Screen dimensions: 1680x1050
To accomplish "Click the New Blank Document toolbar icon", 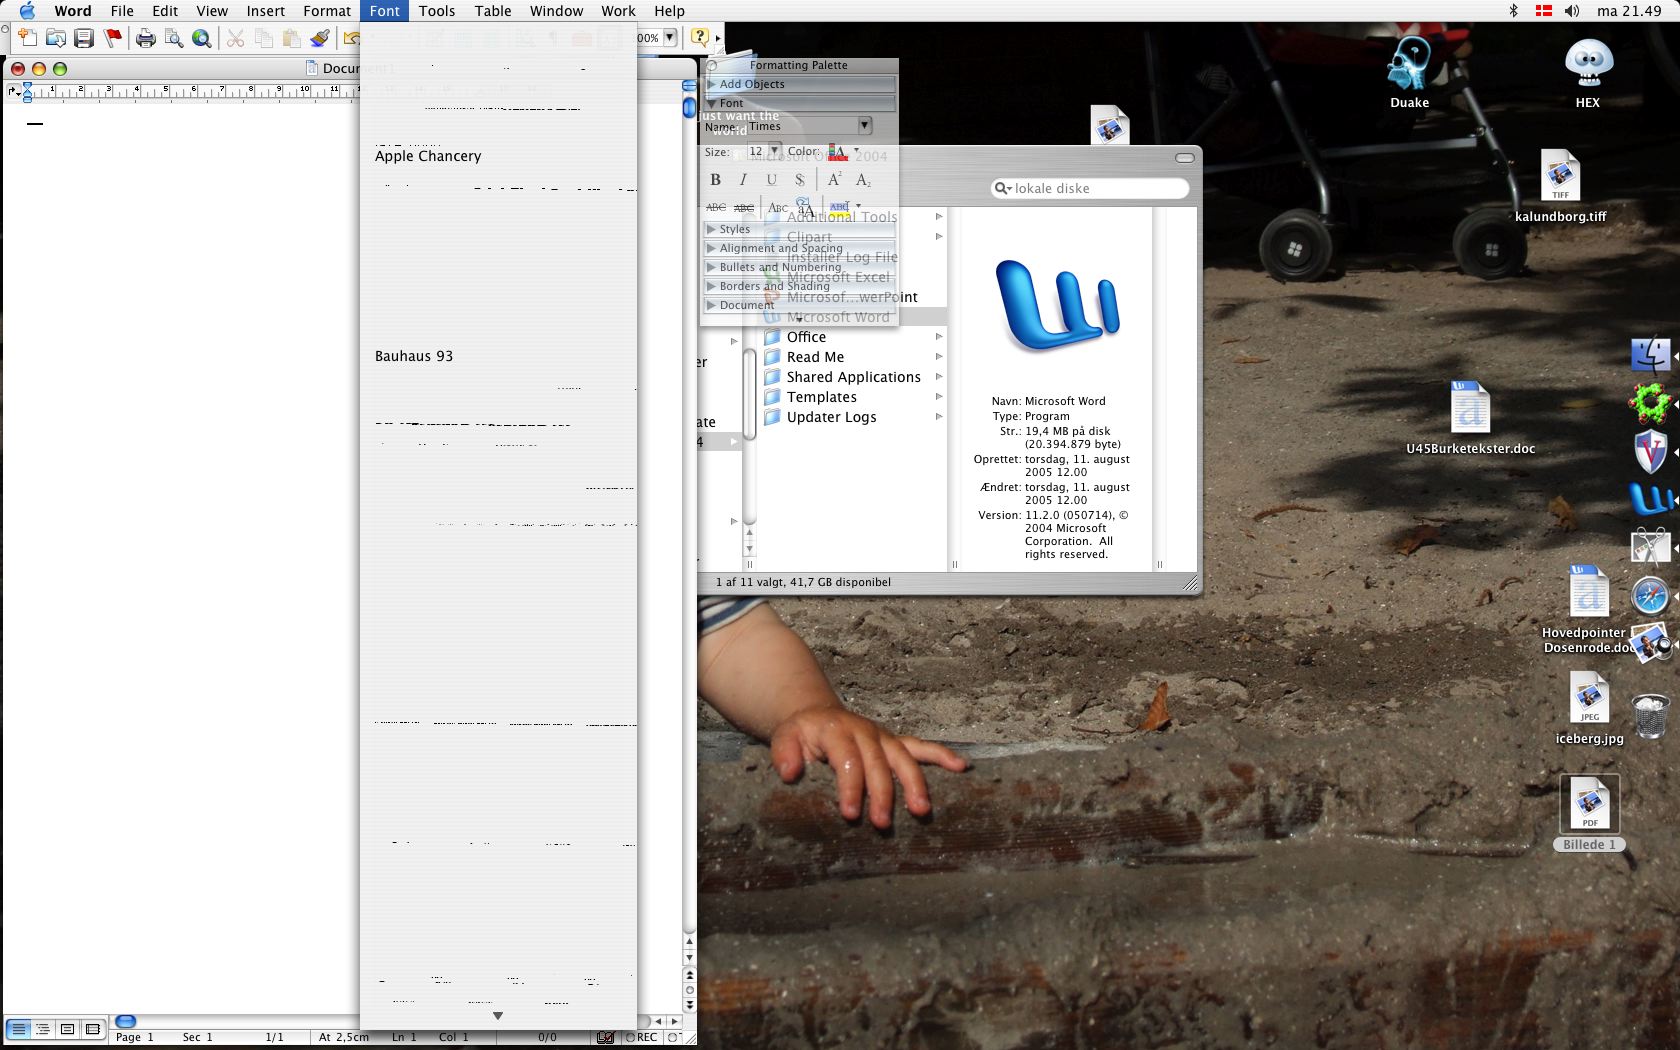I will [28, 38].
